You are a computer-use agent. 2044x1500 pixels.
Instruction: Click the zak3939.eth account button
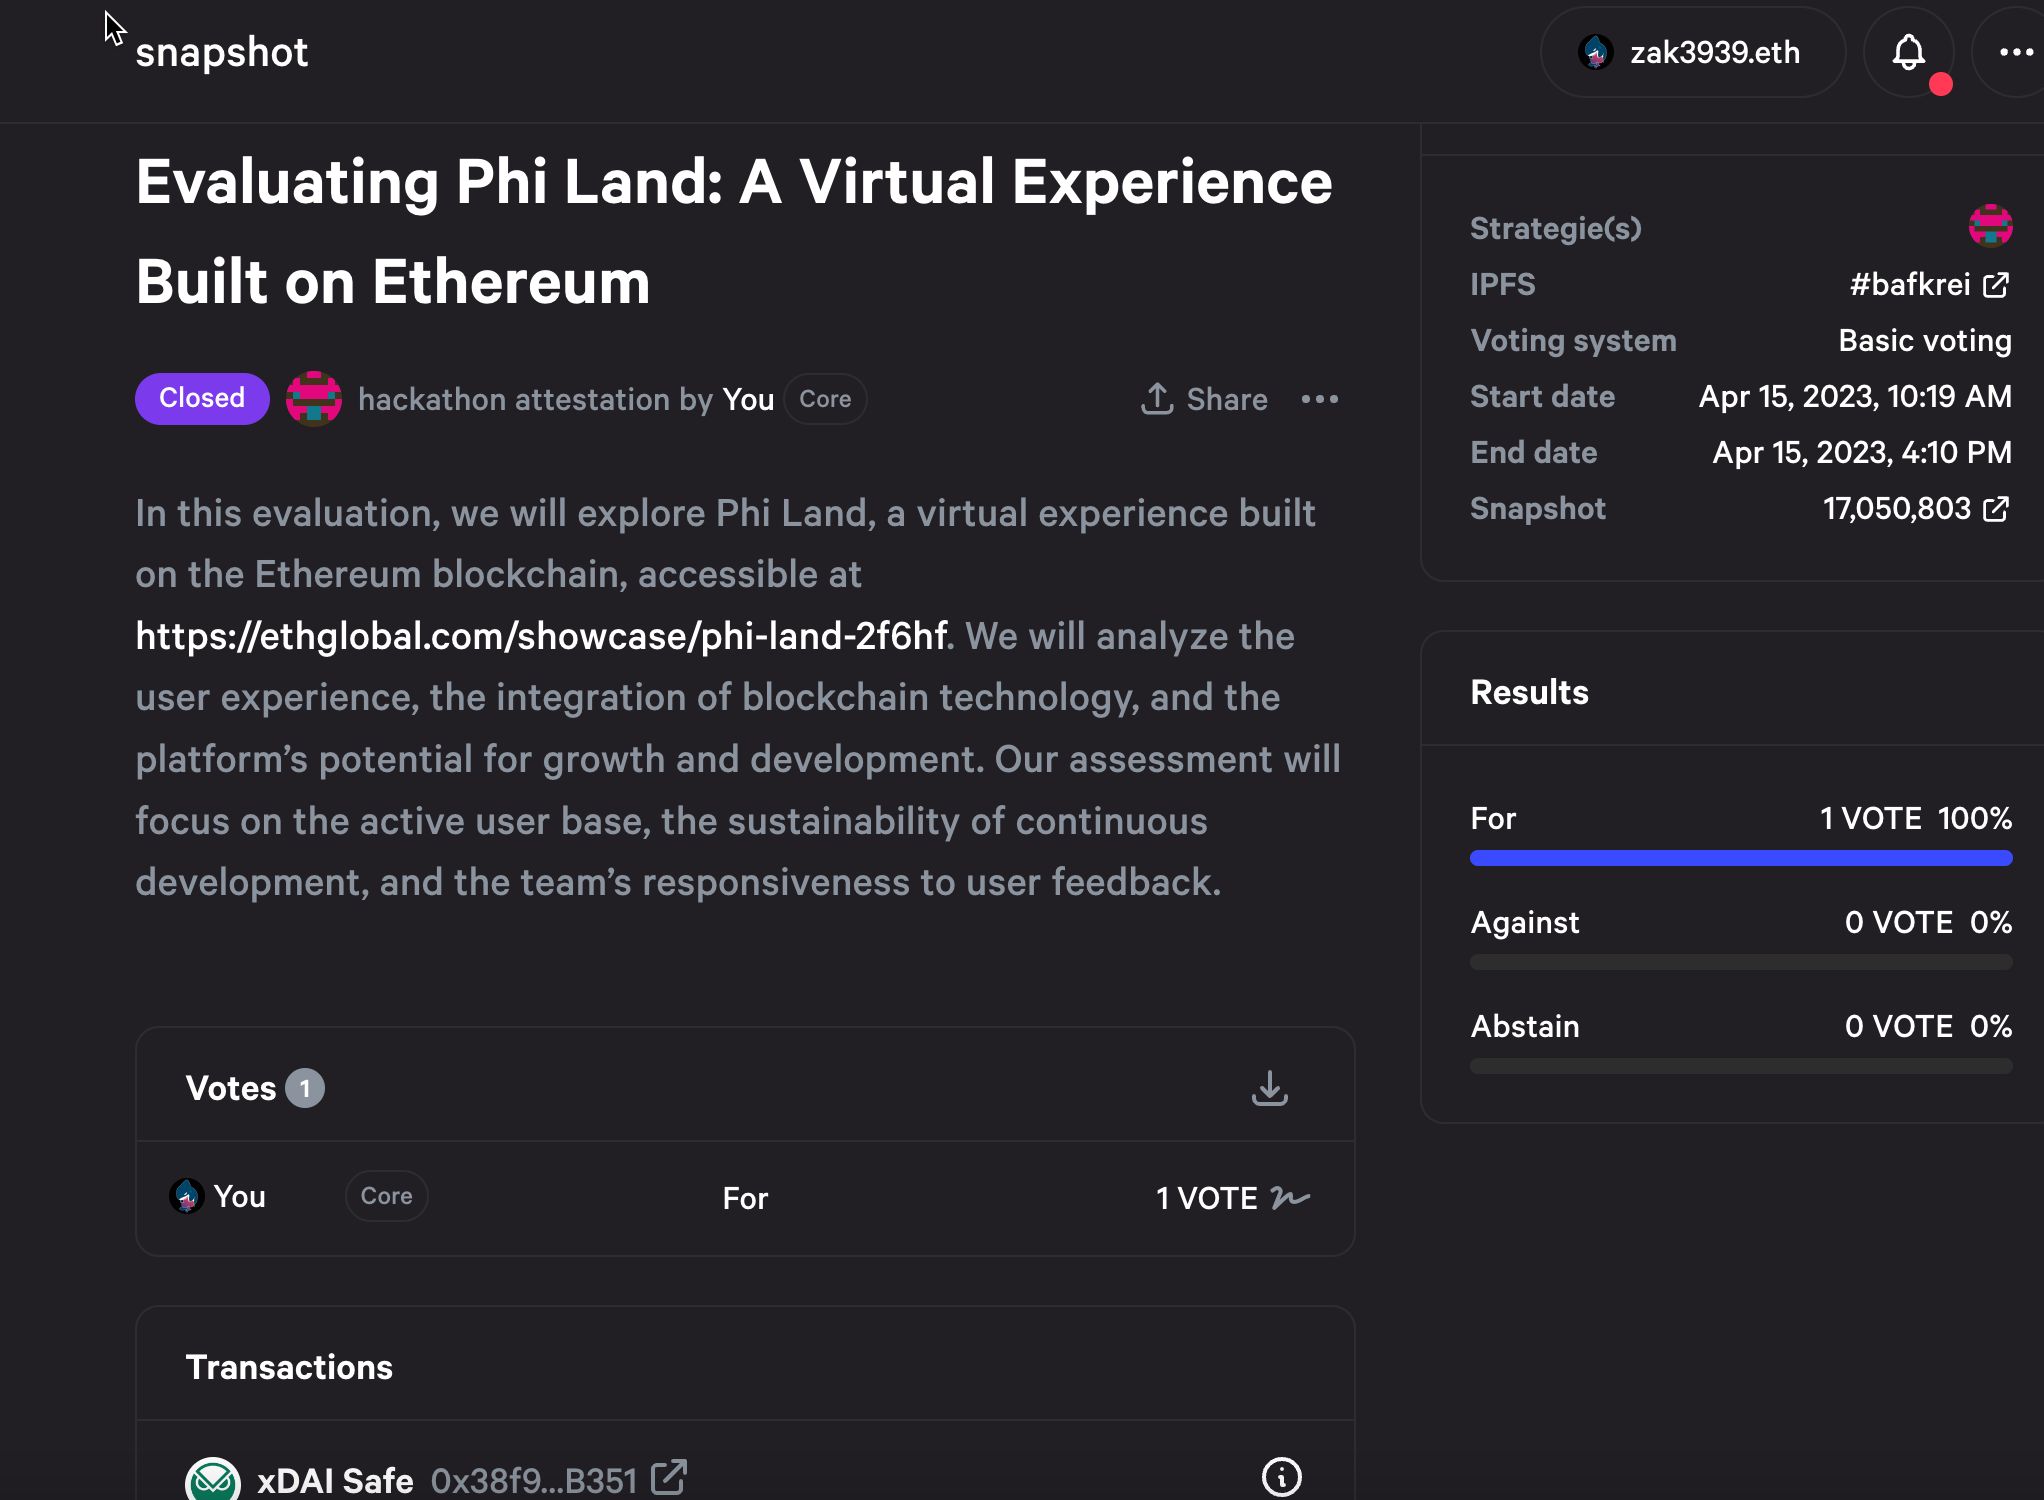(1693, 52)
